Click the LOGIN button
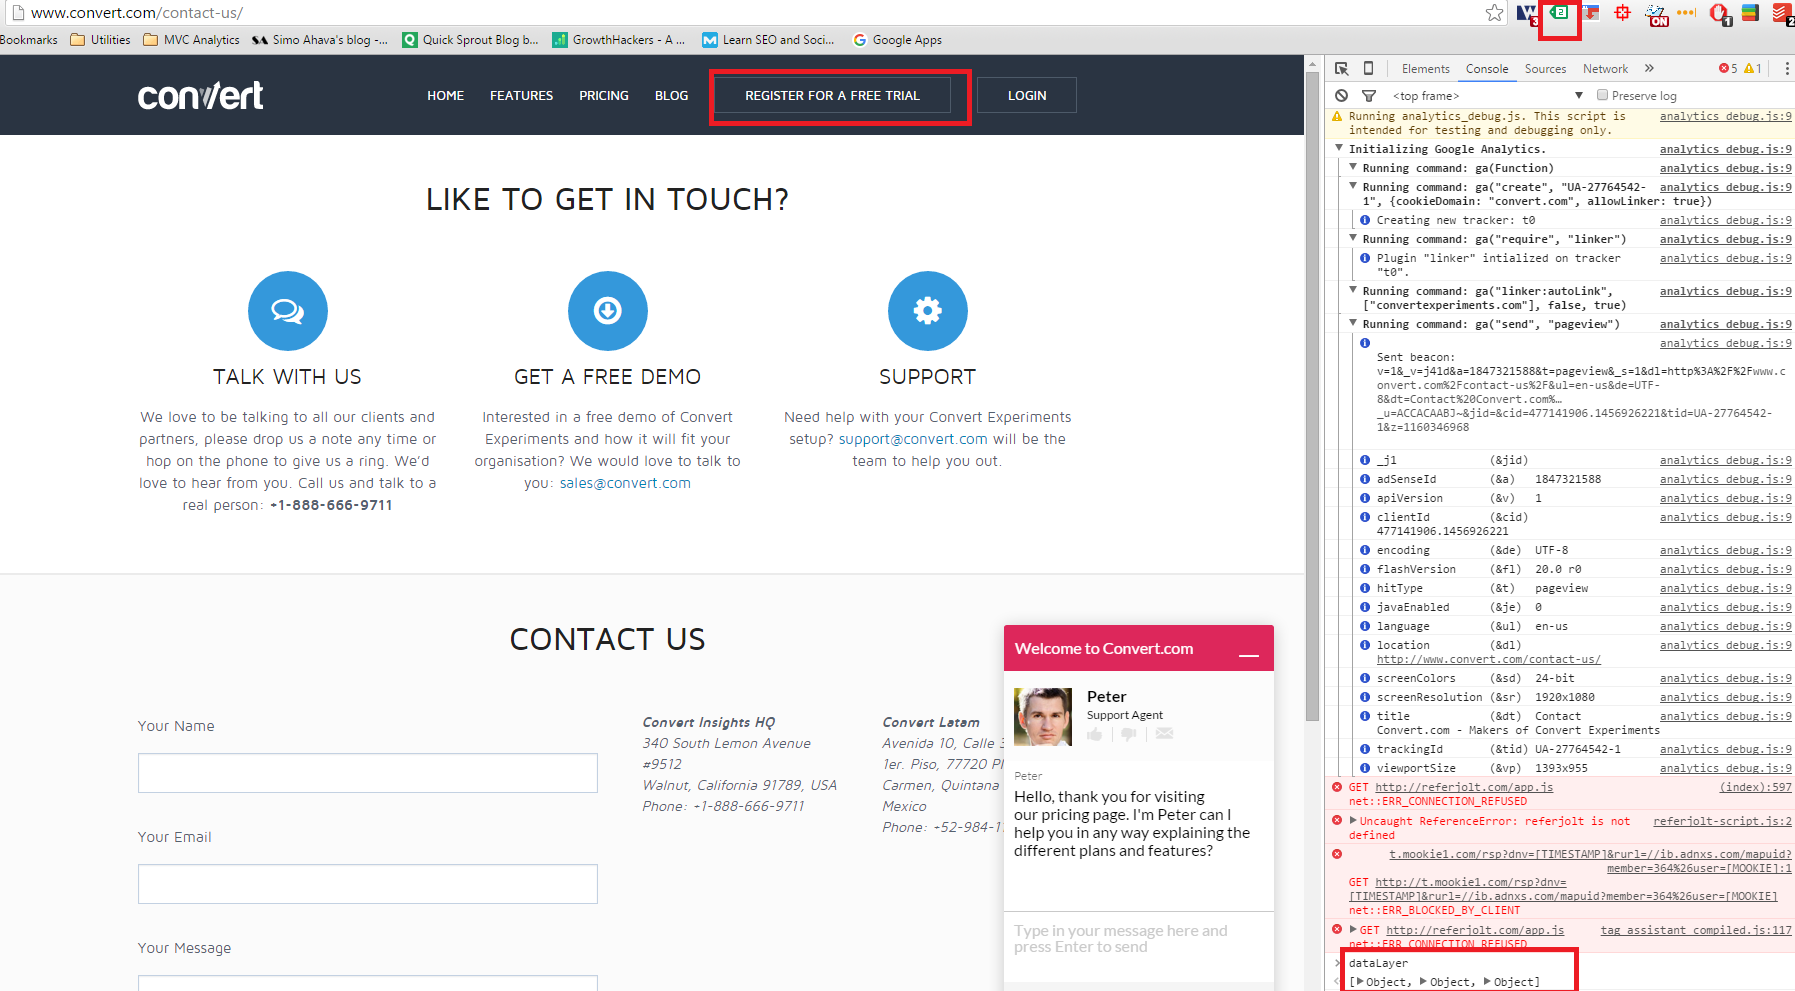 pyautogui.click(x=1027, y=96)
